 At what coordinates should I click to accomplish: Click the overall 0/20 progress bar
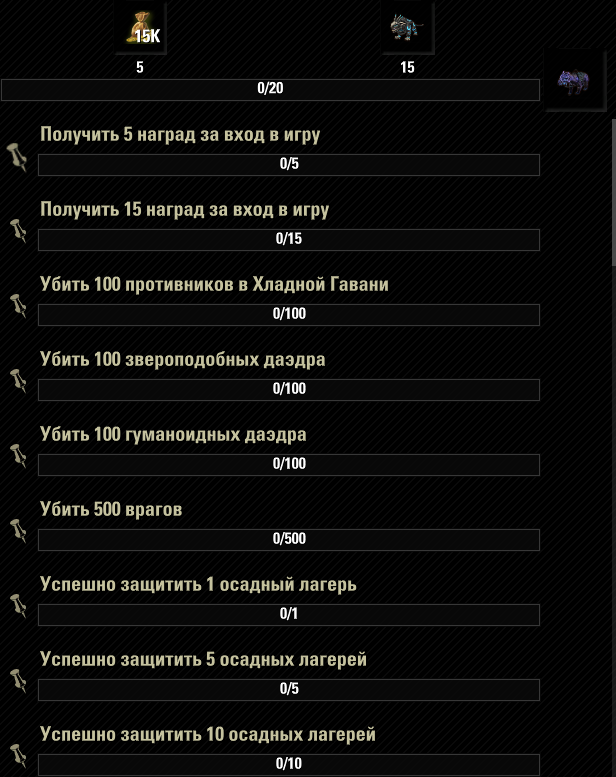coord(270,90)
